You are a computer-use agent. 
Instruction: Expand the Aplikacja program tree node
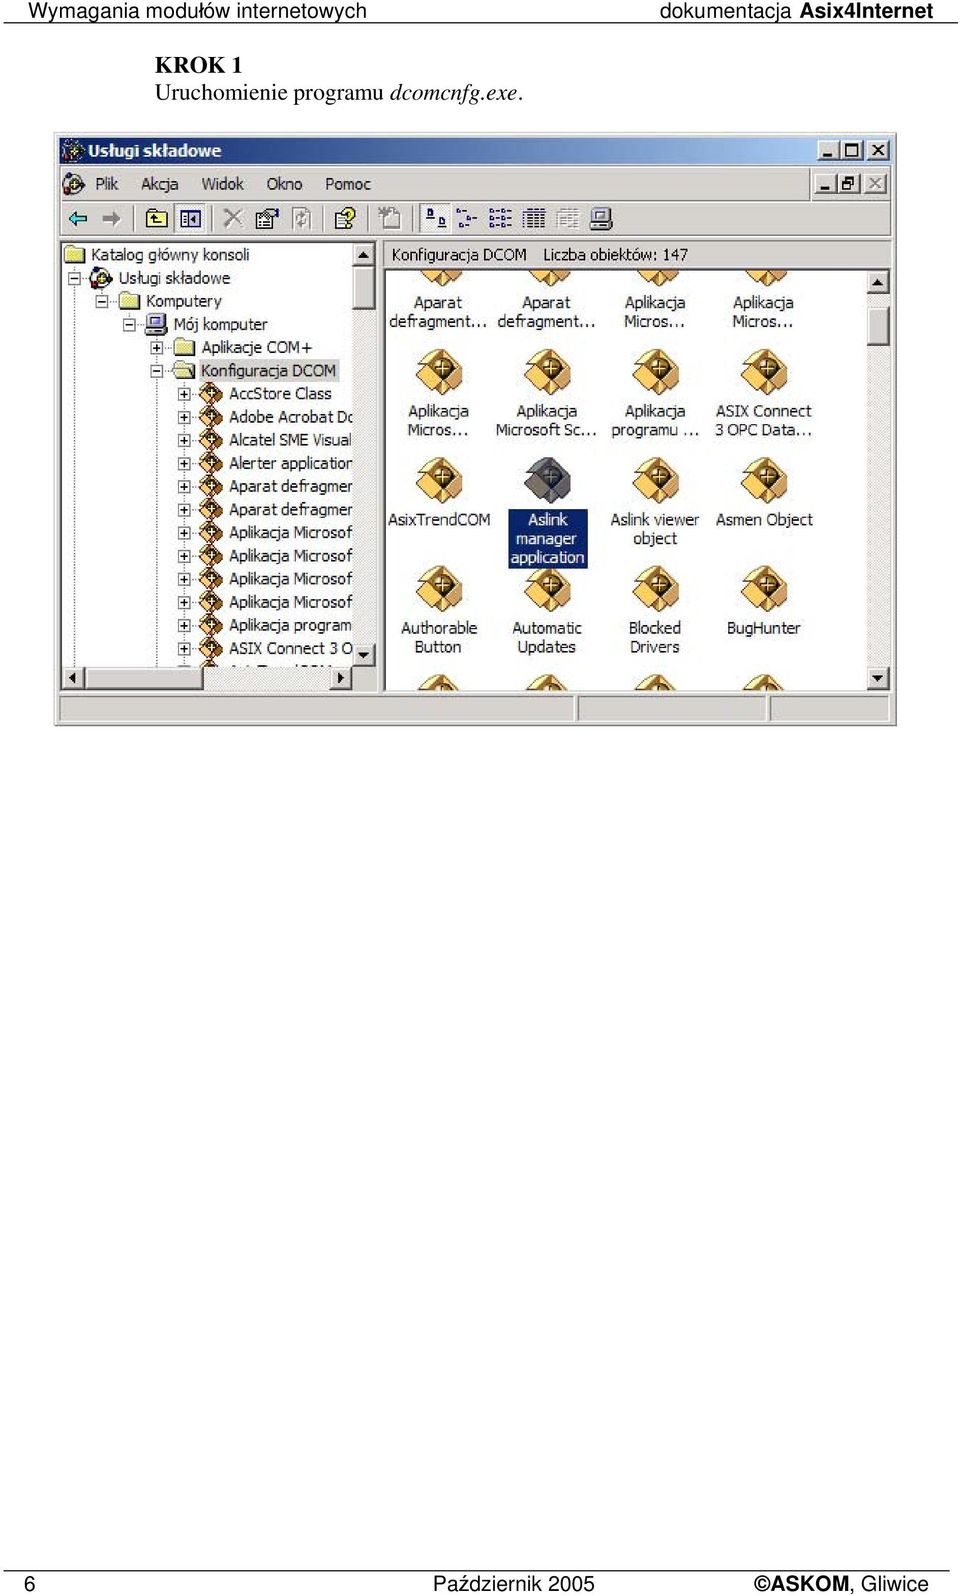tap(184, 625)
